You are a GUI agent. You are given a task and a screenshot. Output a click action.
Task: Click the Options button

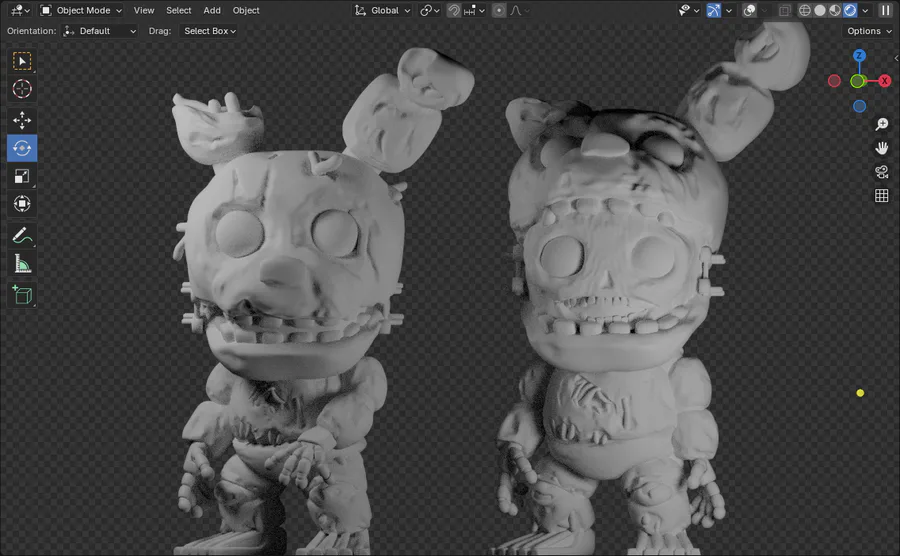click(869, 31)
